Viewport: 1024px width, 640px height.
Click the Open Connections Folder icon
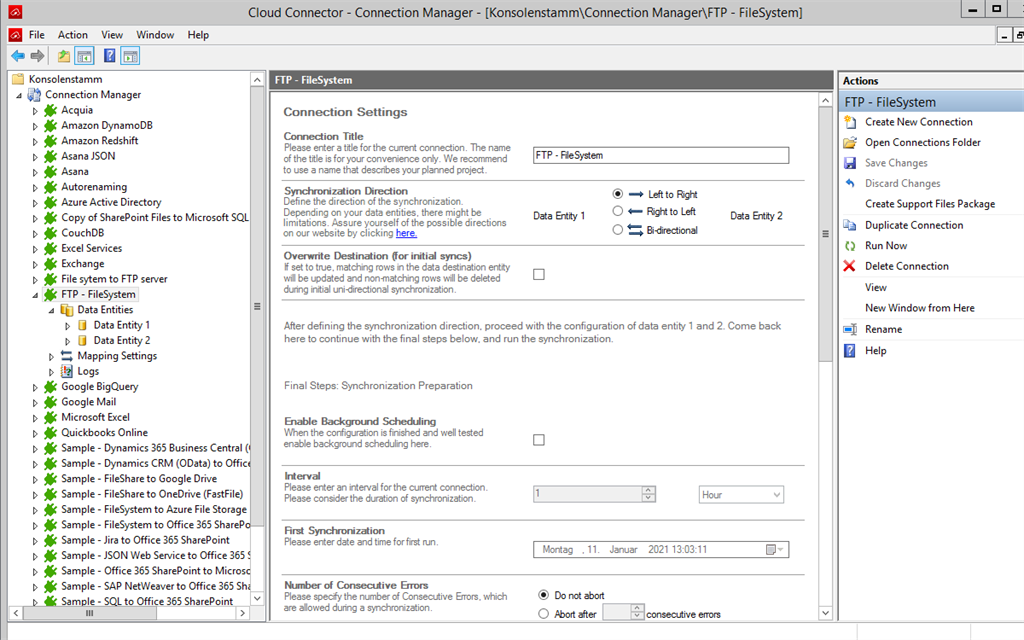click(x=850, y=143)
